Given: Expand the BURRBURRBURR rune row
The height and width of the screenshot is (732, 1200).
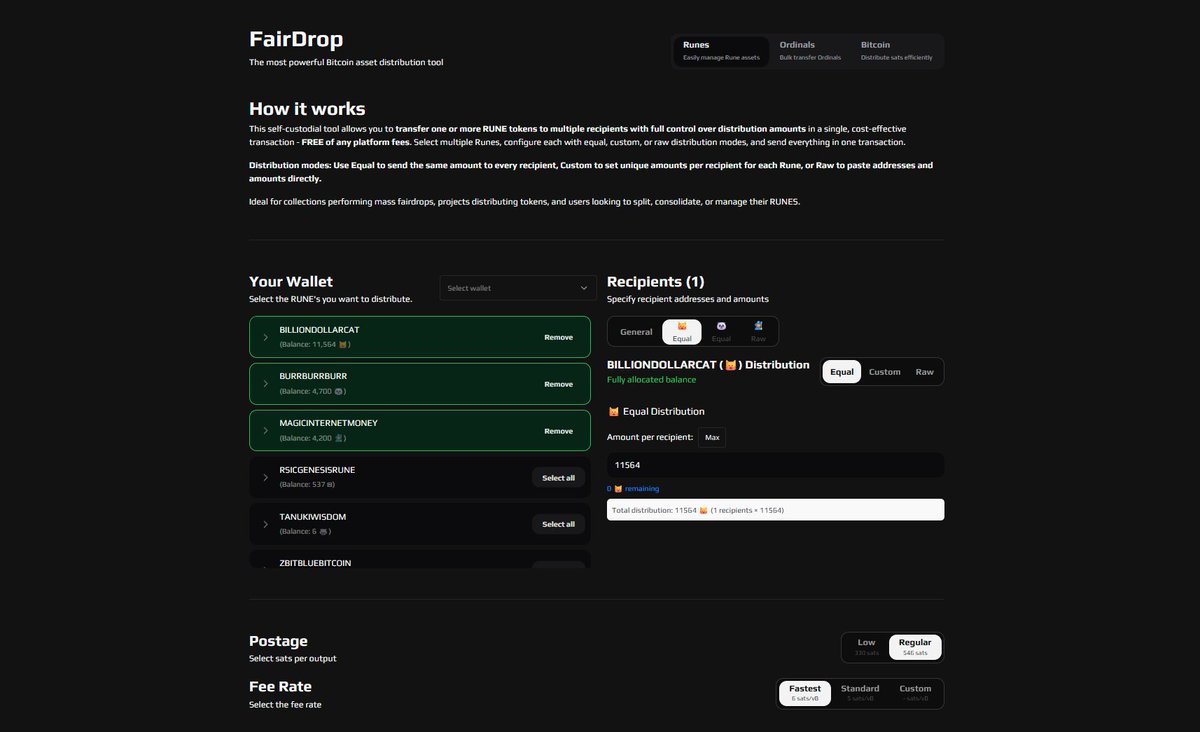Looking at the screenshot, I should 266,384.
